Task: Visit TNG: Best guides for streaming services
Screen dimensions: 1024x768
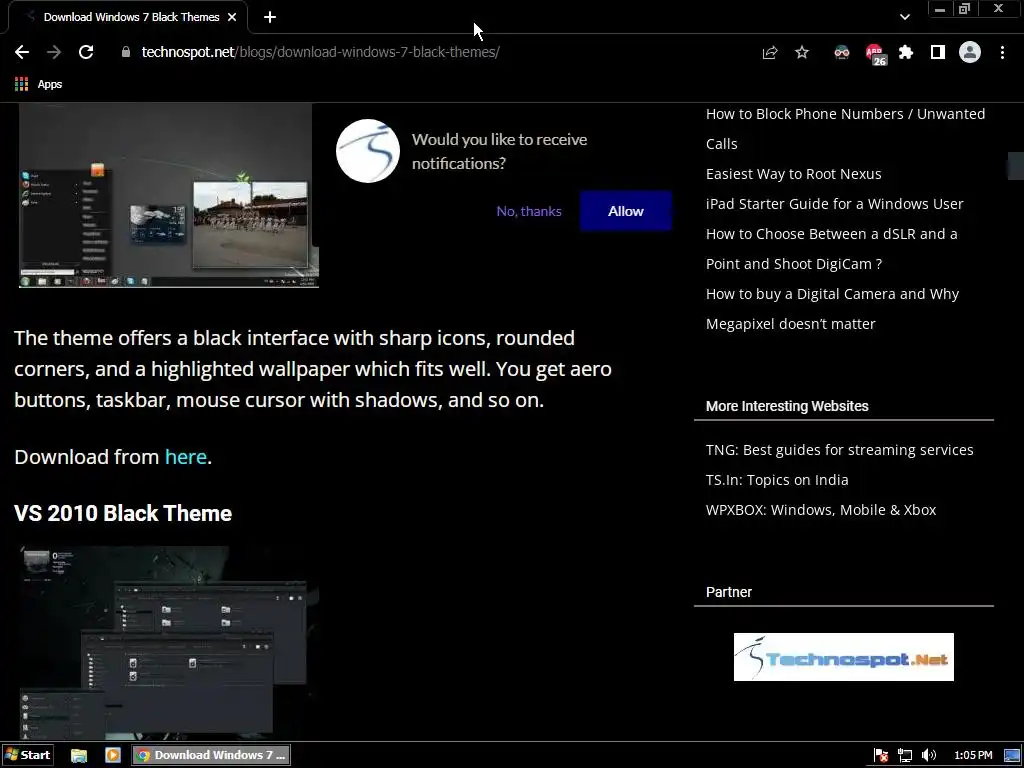Action: point(839,450)
